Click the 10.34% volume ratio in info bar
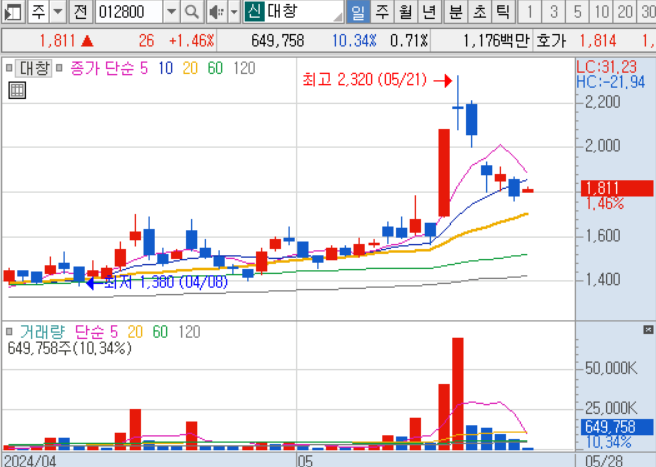This screenshot has height=467, width=656. pos(354,41)
